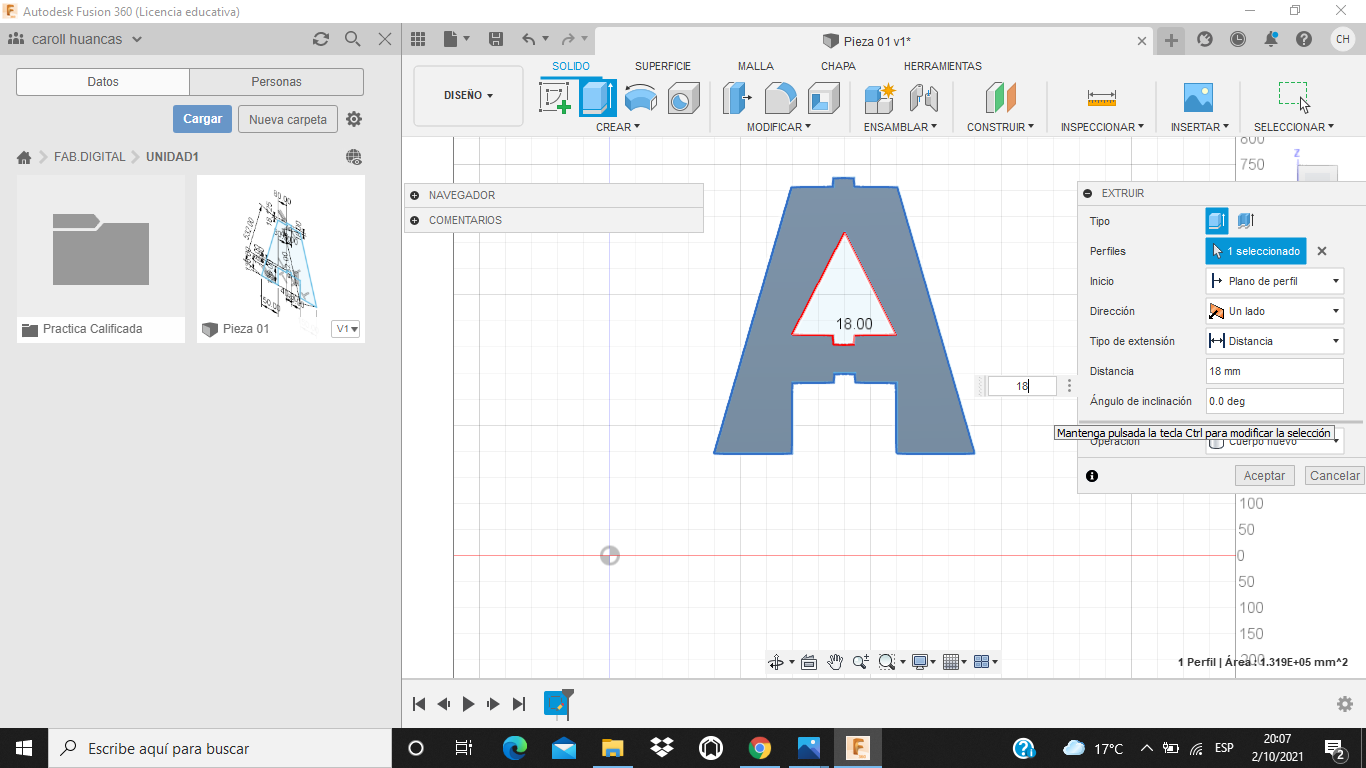This screenshot has width=1366, height=768.
Task: Click the Save icon
Action: 496,39
